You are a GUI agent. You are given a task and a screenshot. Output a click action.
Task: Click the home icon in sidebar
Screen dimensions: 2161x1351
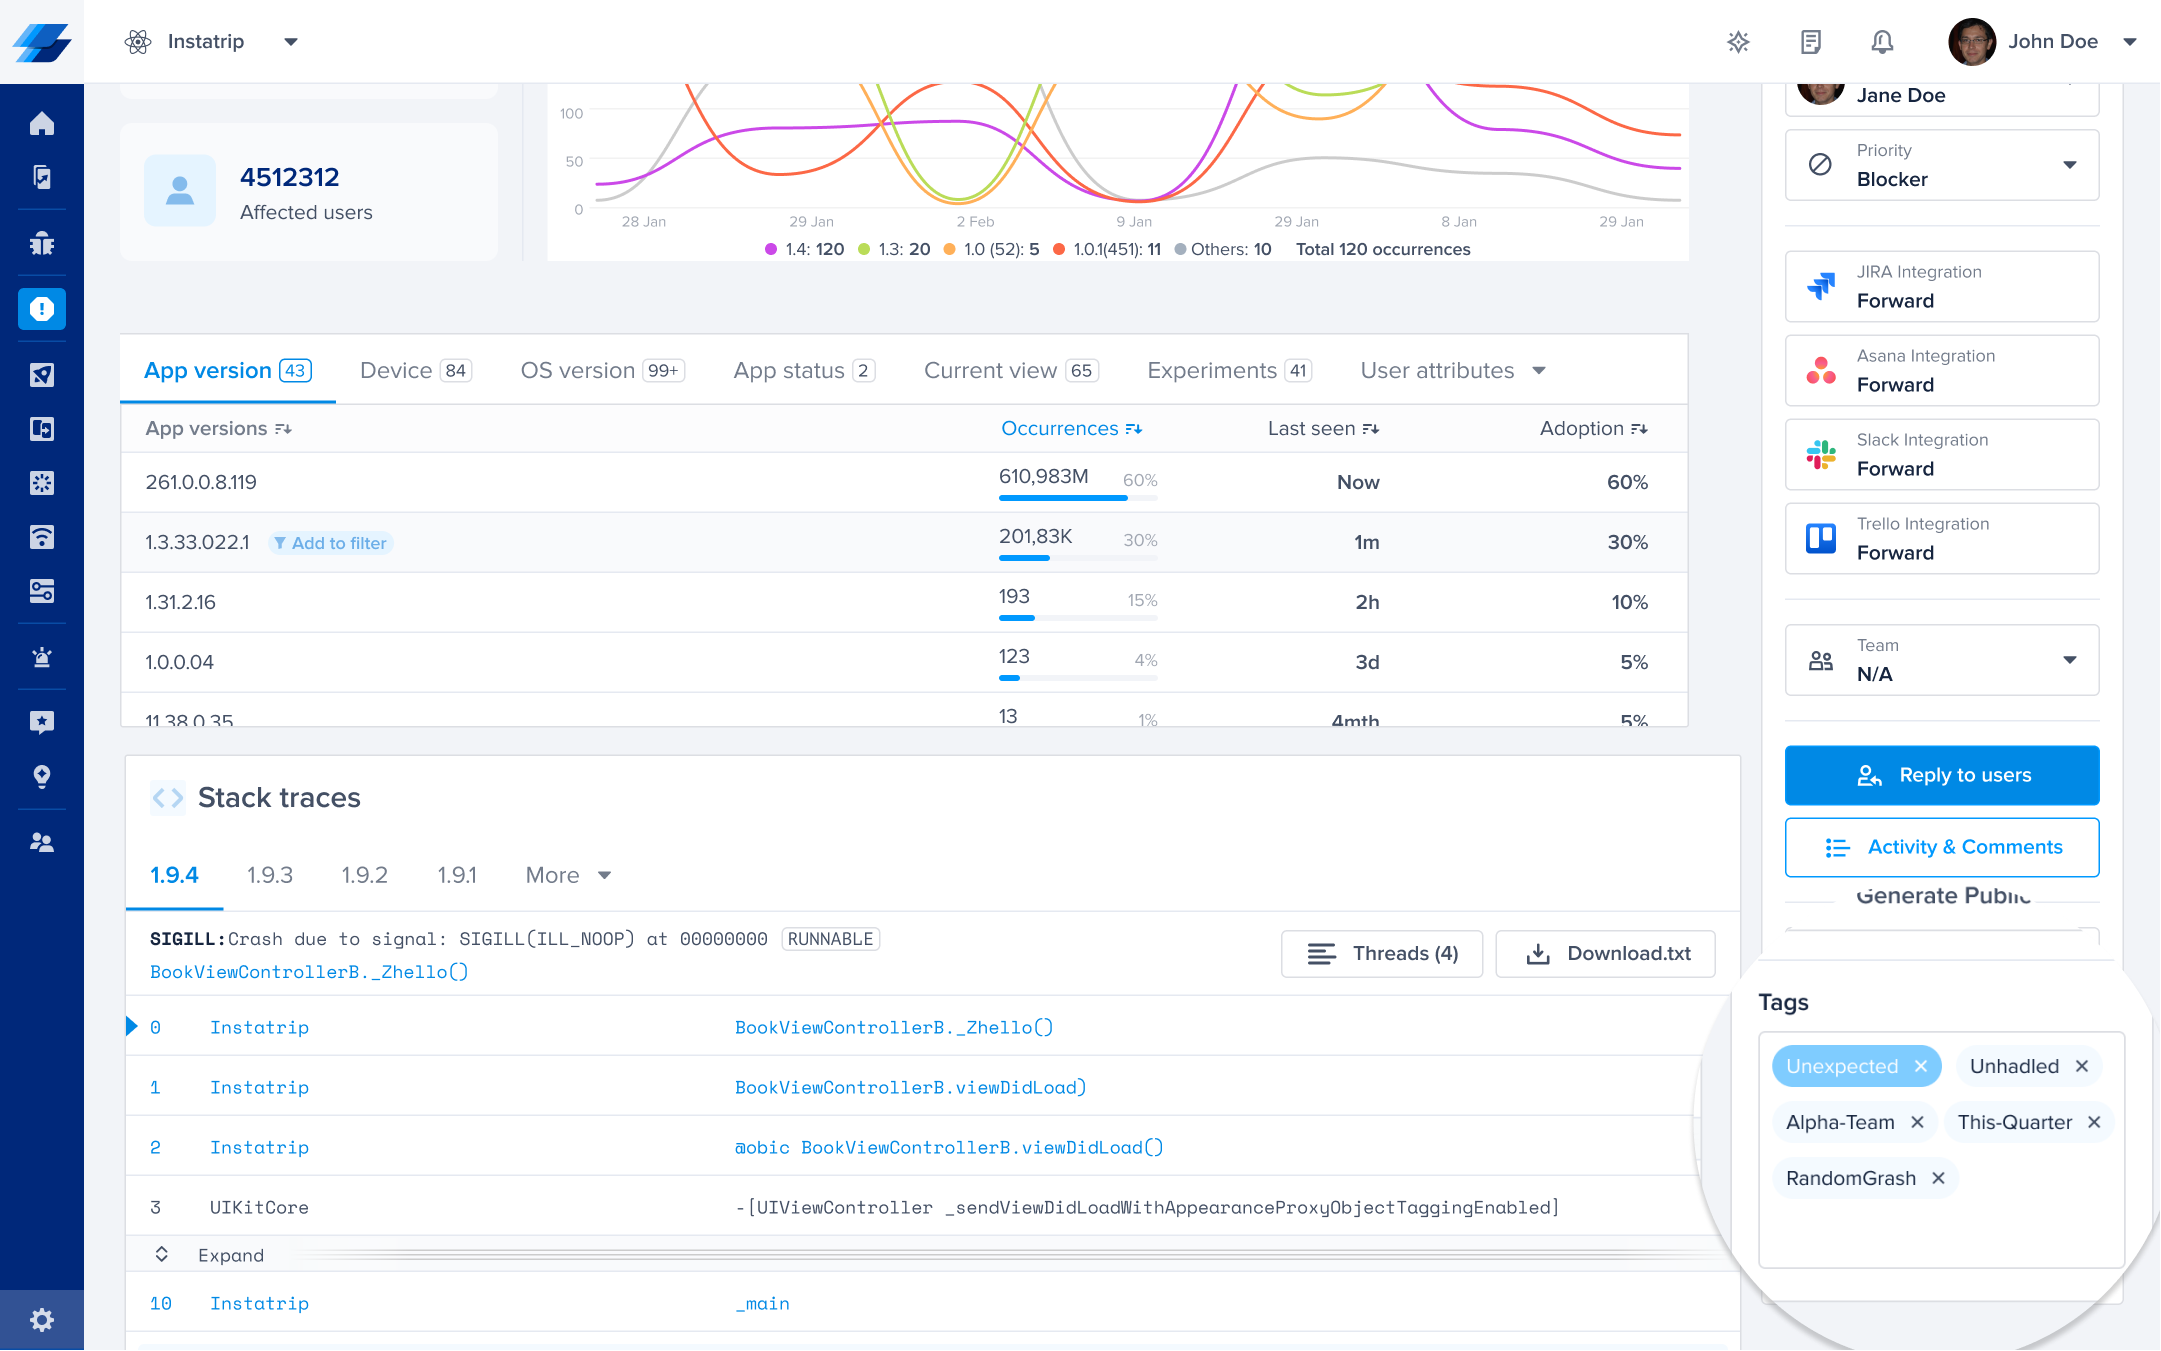(x=41, y=124)
